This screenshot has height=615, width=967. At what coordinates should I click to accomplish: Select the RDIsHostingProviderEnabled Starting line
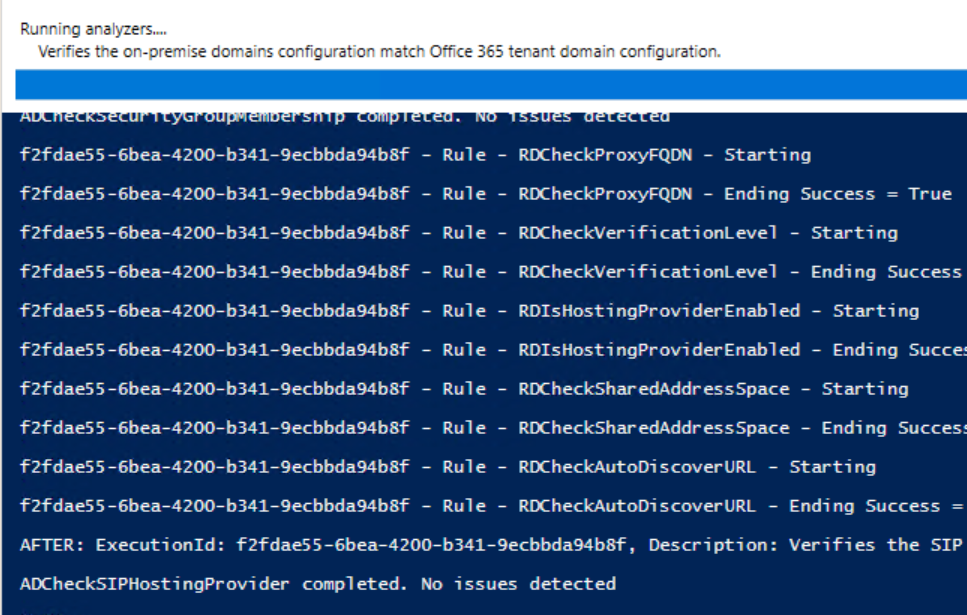pyautogui.click(x=469, y=311)
